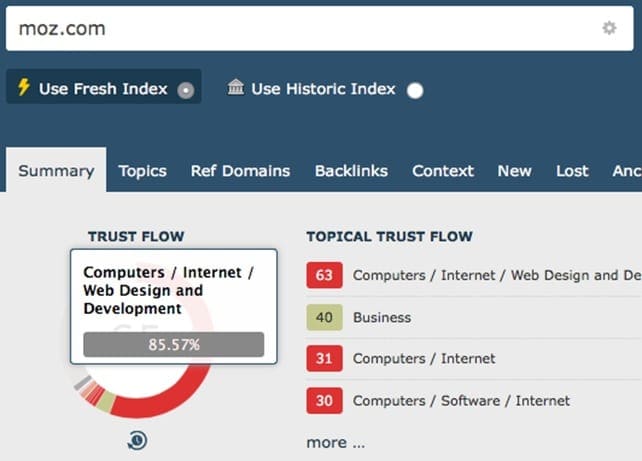
Task: Click the 85.57% progress bar
Action: [174, 345]
